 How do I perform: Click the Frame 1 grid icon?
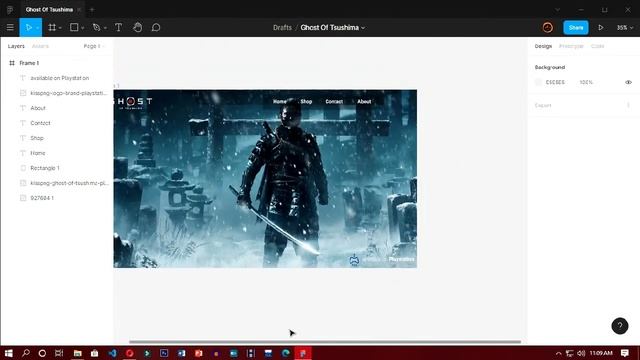pyautogui.click(x=12, y=63)
